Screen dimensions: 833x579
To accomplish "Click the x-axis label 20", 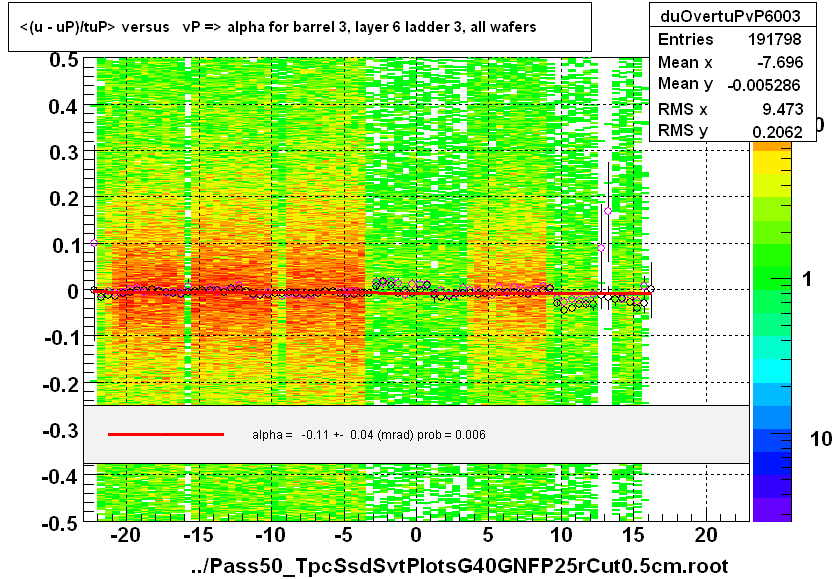I will pyautogui.click(x=706, y=535).
